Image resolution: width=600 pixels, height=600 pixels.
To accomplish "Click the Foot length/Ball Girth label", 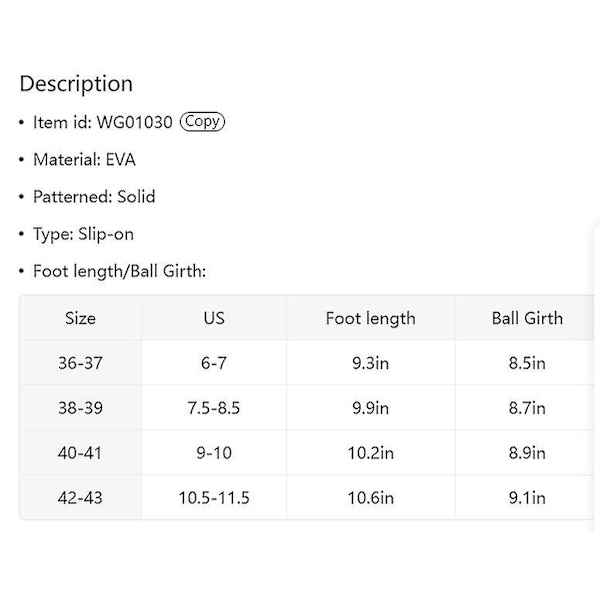I will point(119,271).
